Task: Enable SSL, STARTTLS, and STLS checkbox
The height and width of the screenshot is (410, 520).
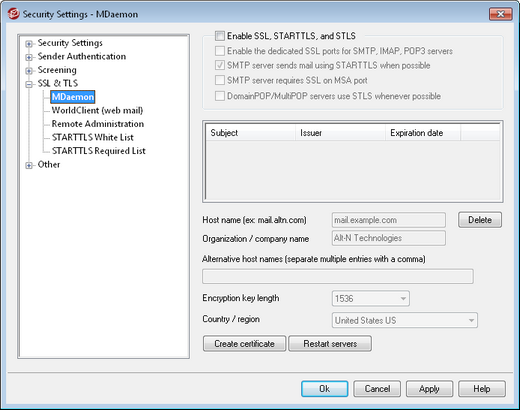Action: 220,36
